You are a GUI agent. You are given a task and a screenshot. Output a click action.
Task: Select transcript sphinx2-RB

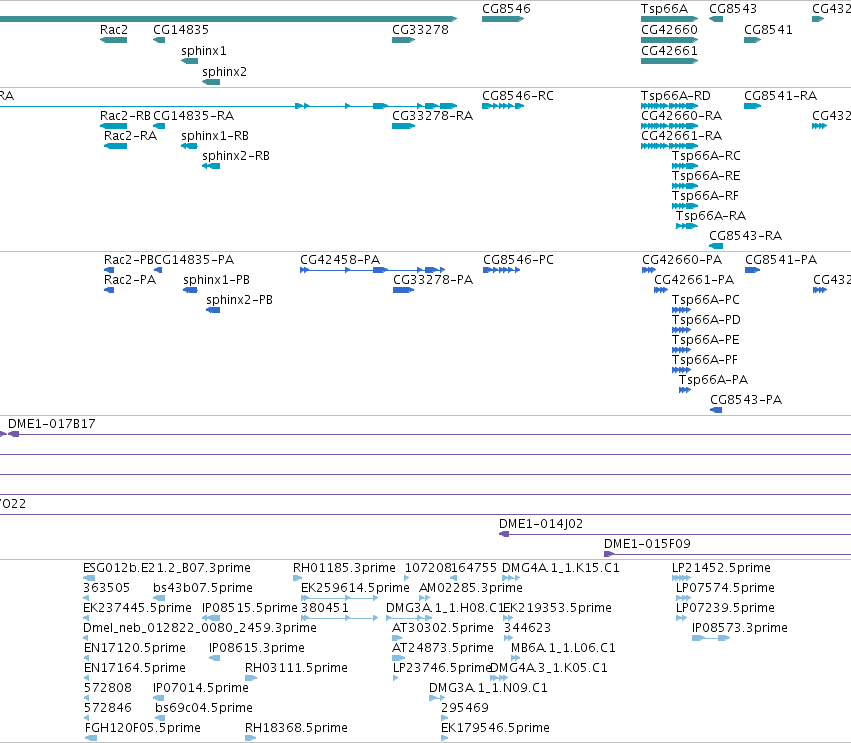tap(211, 167)
